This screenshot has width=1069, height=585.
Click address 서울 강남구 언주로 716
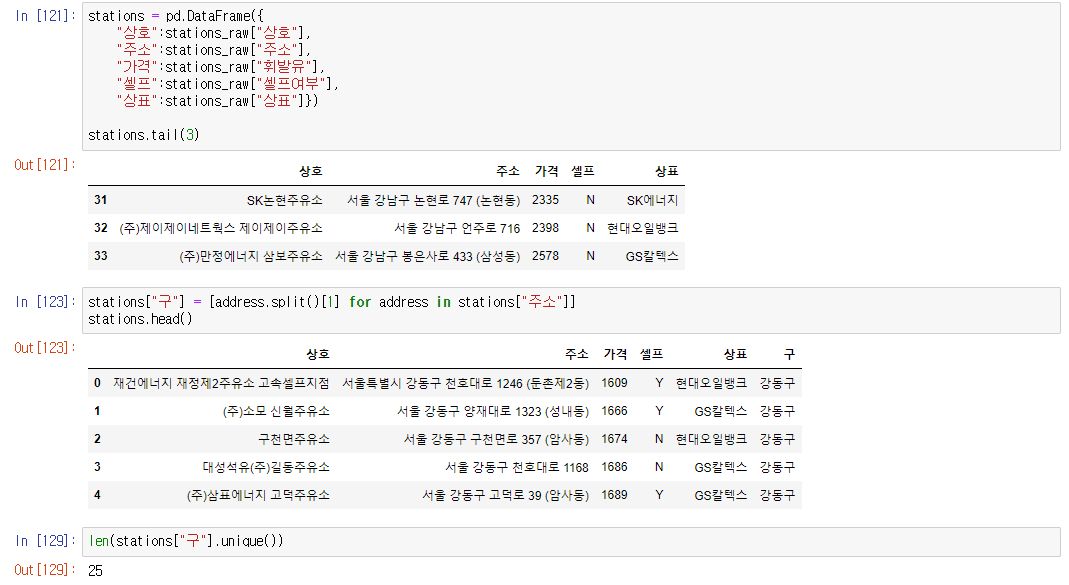click(457, 228)
